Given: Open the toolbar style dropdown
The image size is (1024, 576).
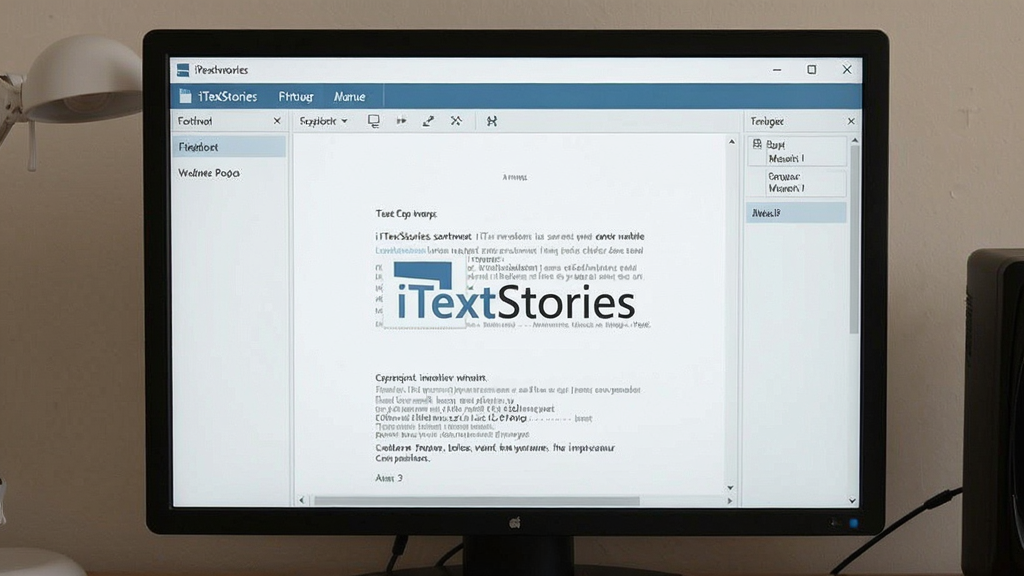Looking at the screenshot, I should pyautogui.click(x=323, y=121).
